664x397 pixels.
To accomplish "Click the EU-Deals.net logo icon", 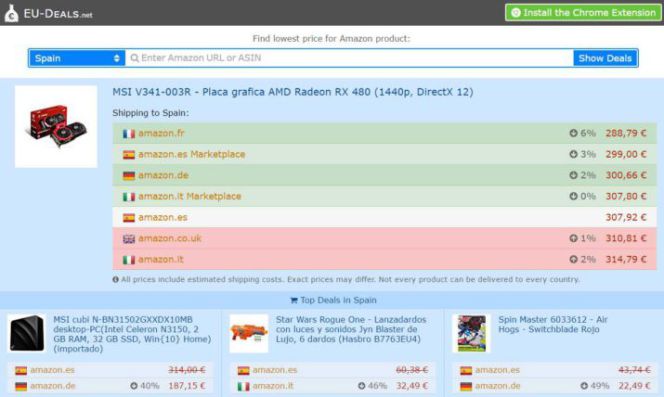I will pyautogui.click(x=11, y=13).
